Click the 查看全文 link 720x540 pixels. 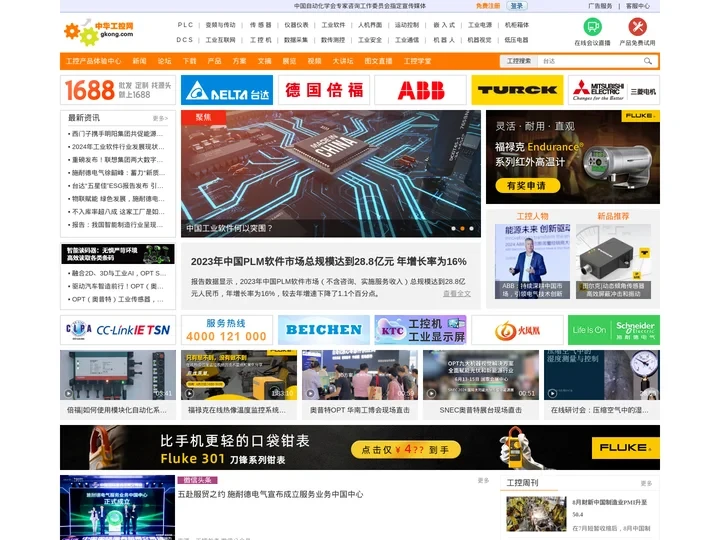457,293
